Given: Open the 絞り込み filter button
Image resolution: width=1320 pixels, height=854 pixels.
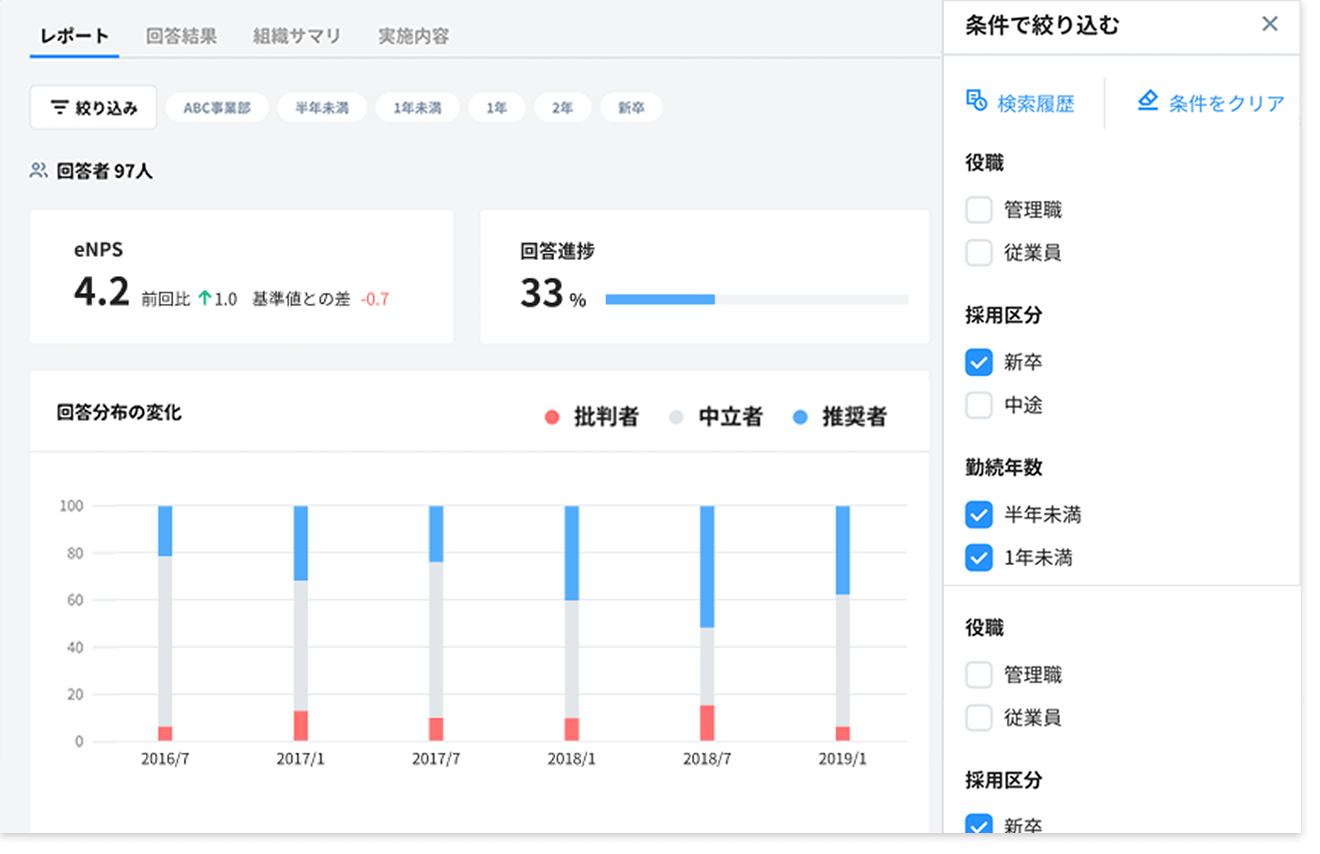Looking at the screenshot, I should tap(94, 108).
